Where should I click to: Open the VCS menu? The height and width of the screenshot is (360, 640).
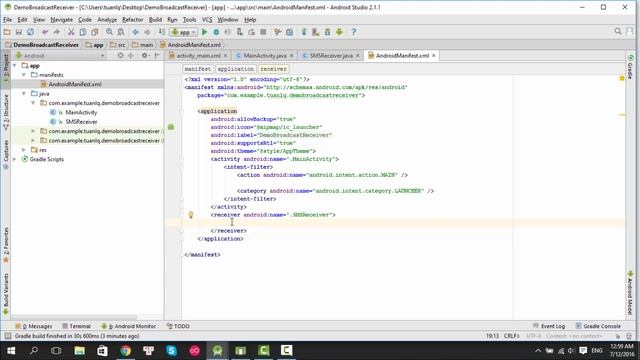point(207,20)
